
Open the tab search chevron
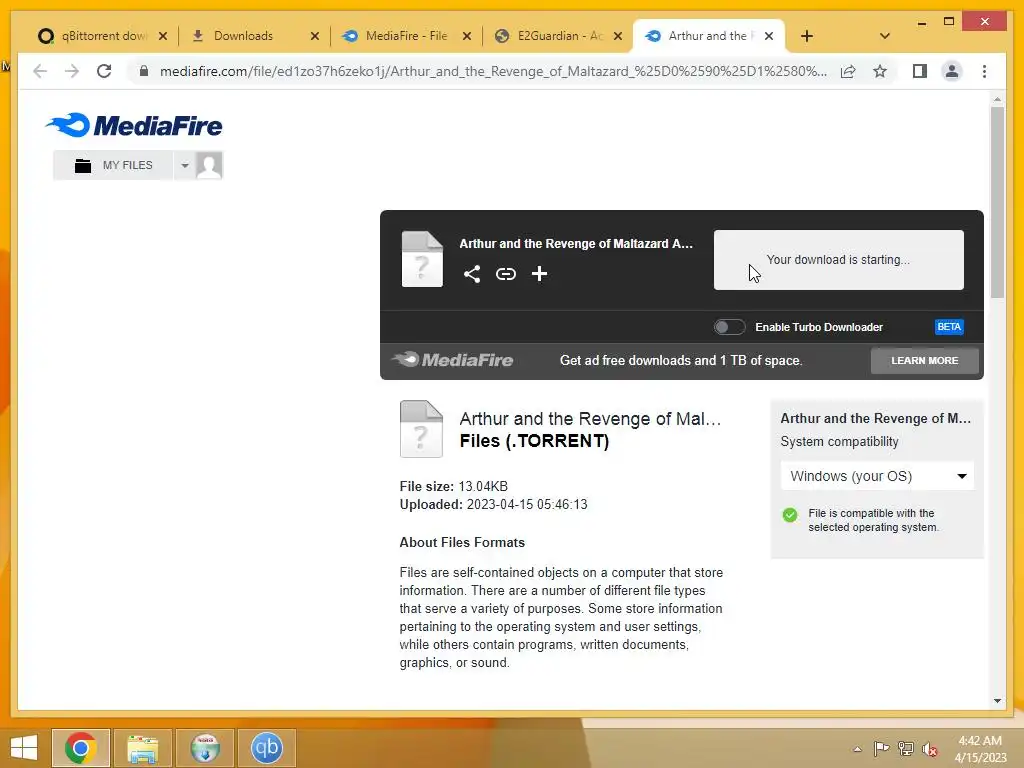coord(884,36)
